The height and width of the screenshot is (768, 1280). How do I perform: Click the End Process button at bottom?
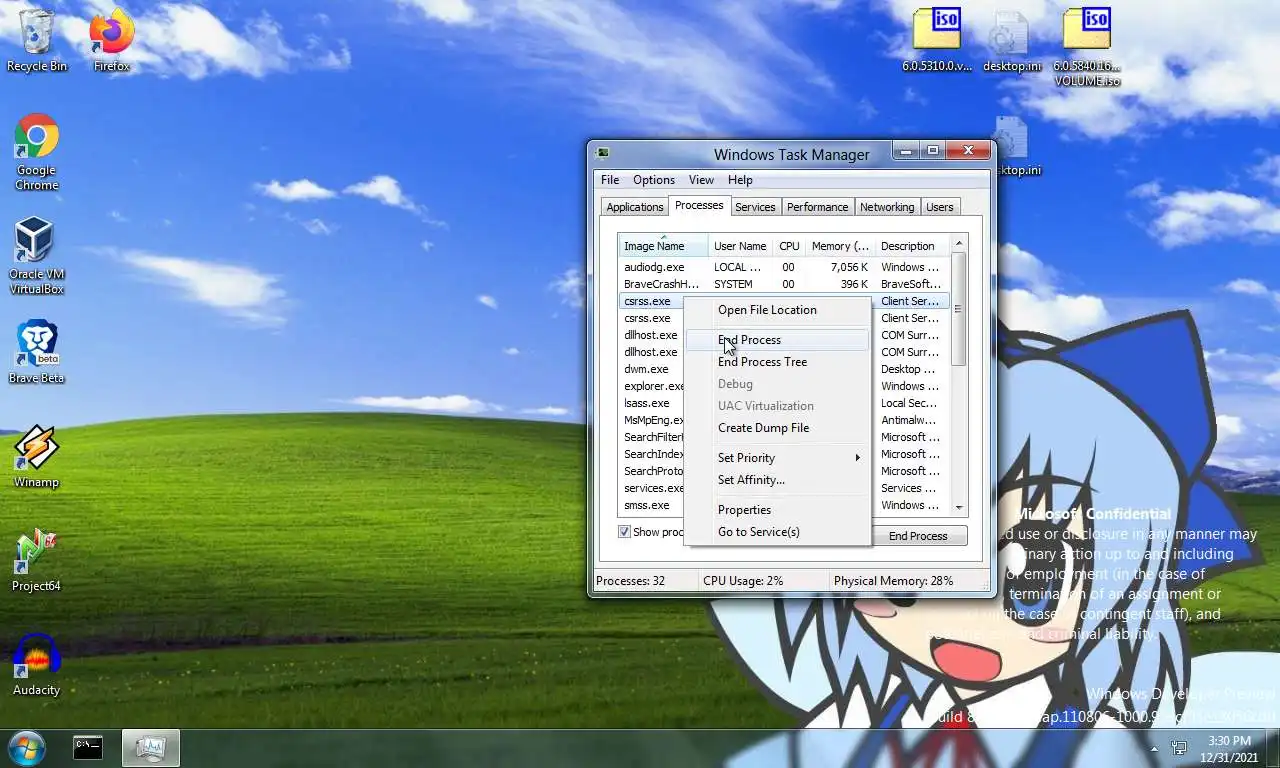click(x=918, y=536)
